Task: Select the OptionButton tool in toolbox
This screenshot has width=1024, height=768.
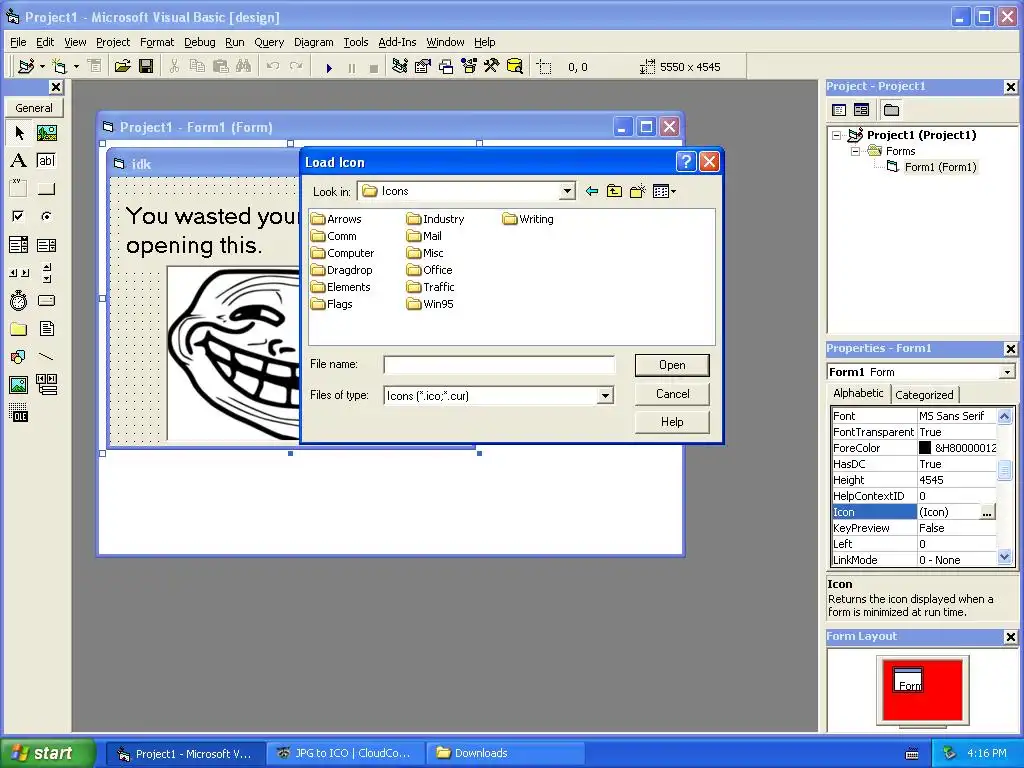Action: pyautogui.click(x=46, y=216)
